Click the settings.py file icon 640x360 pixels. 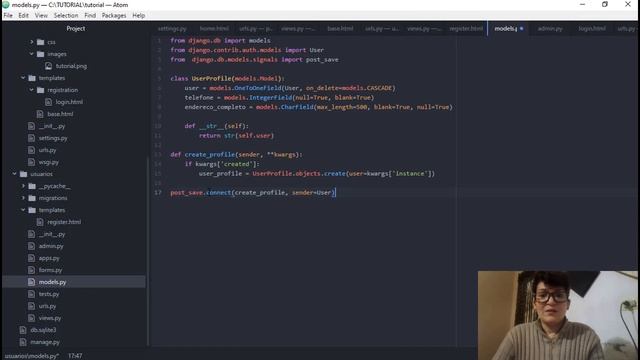pos(31,138)
